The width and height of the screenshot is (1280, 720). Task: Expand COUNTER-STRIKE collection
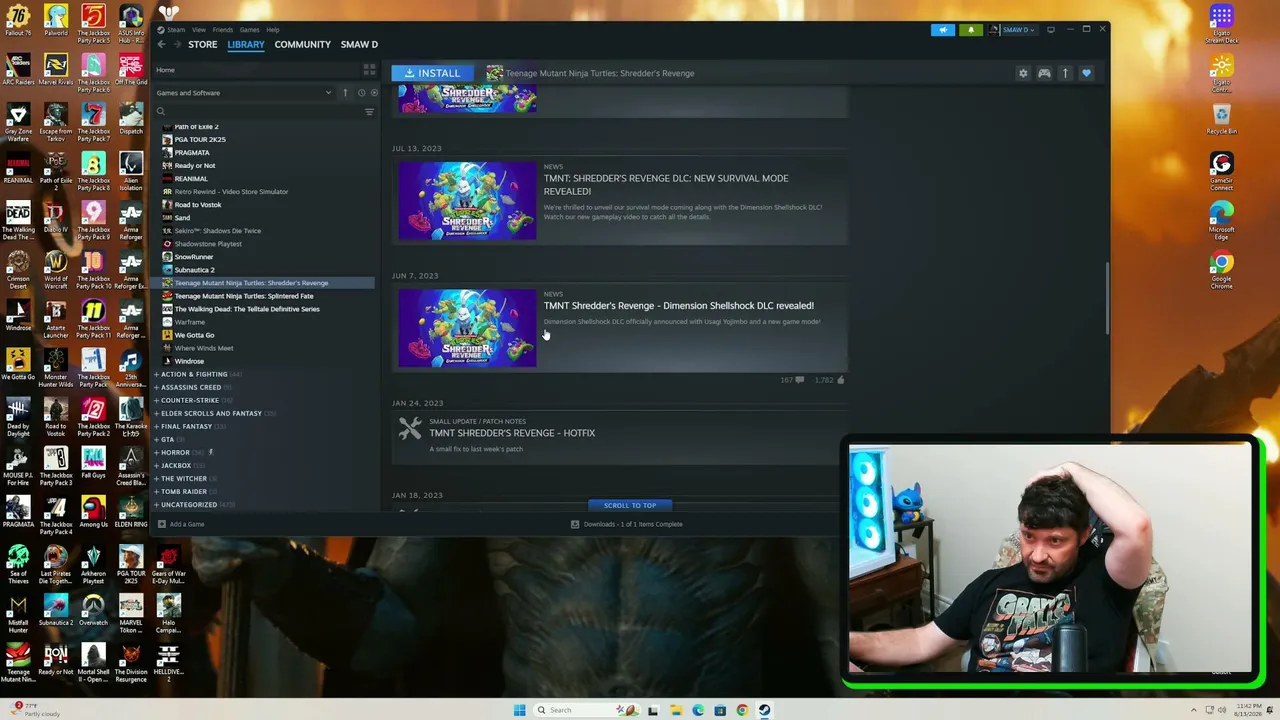190,400
